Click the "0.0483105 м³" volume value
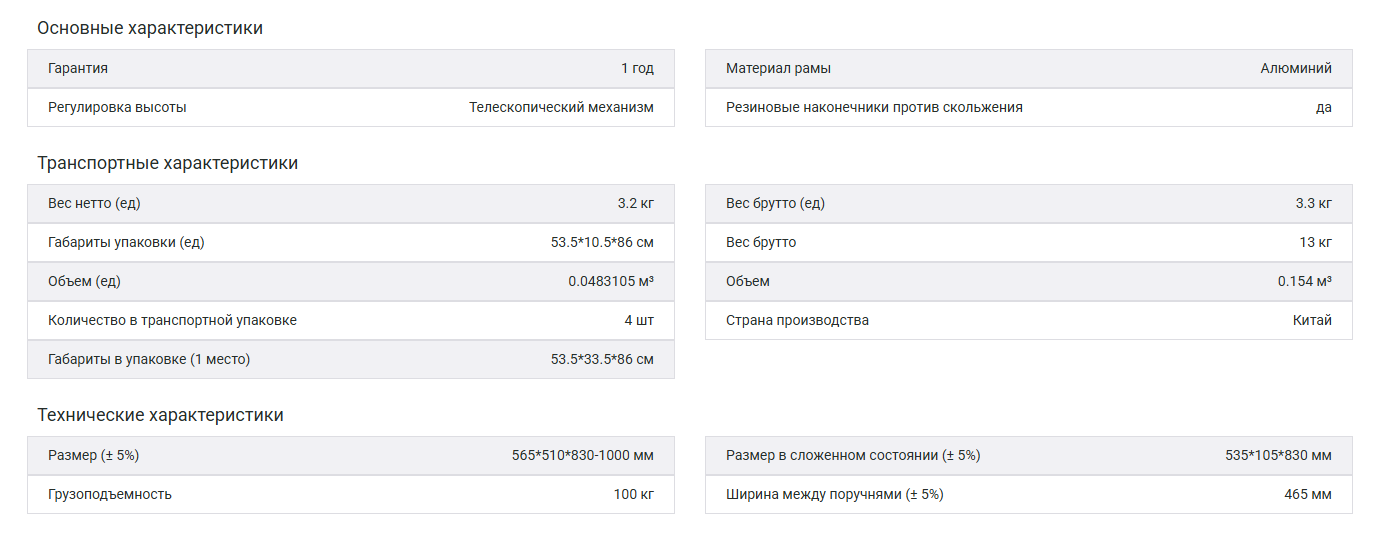 click(x=611, y=281)
